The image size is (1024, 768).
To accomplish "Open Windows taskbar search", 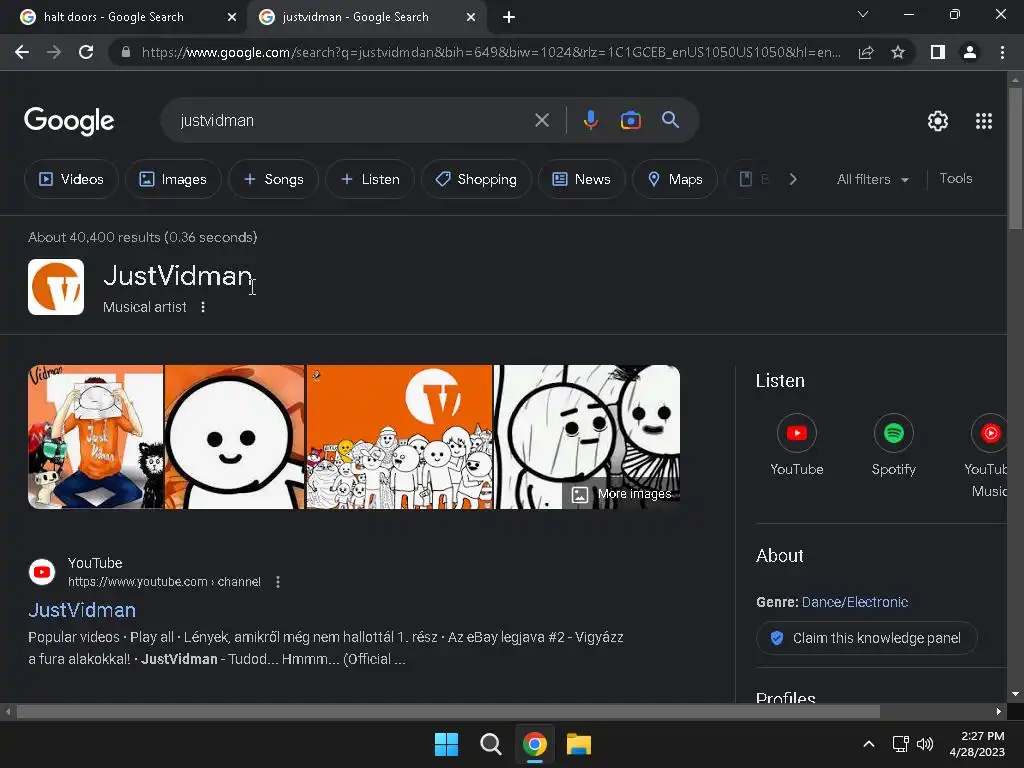I will pos(490,744).
